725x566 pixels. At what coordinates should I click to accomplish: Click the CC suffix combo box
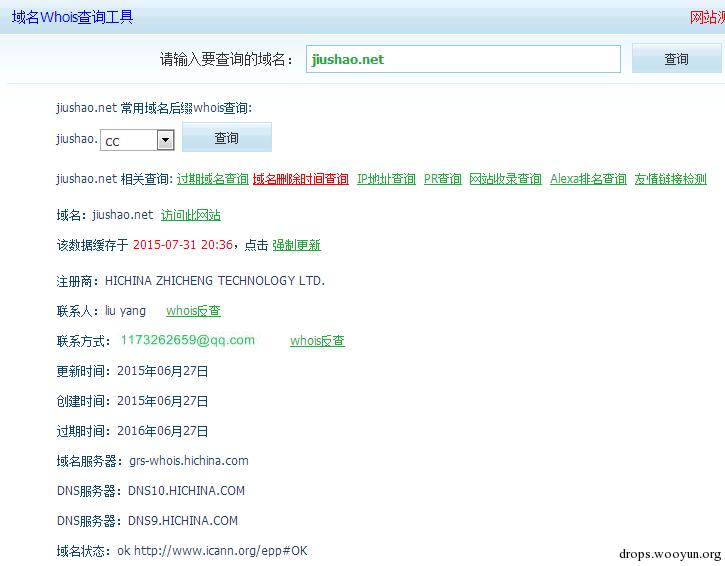[137, 140]
